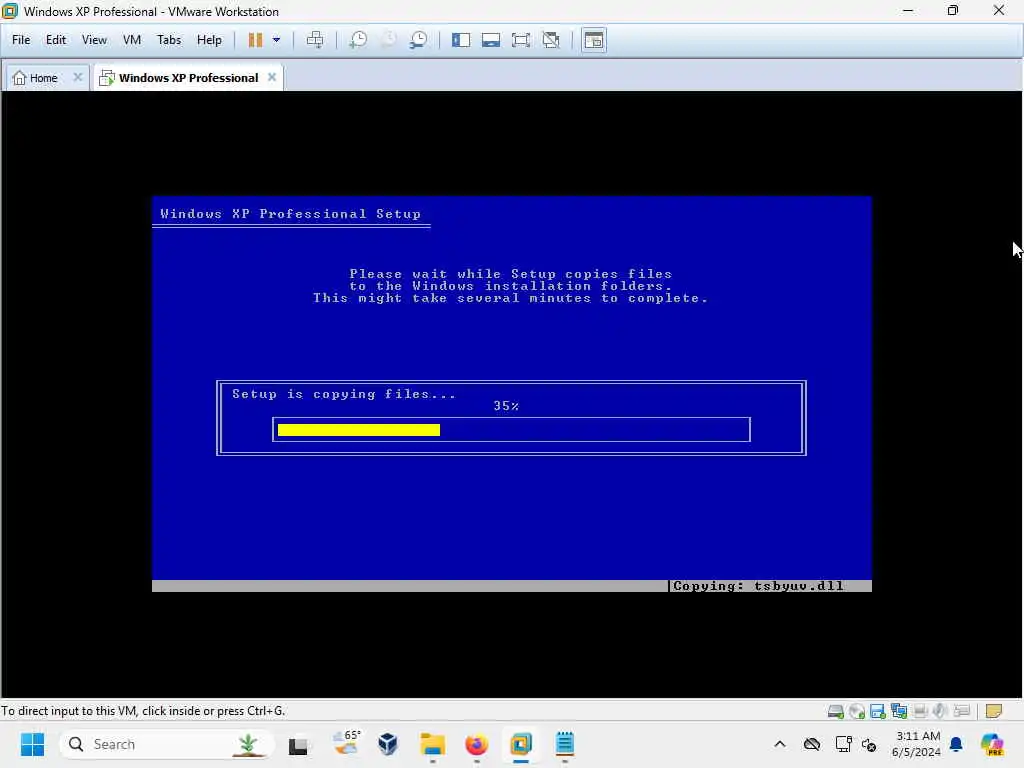Open the VM menu
The image size is (1024, 768).
[x=132, y=40]
